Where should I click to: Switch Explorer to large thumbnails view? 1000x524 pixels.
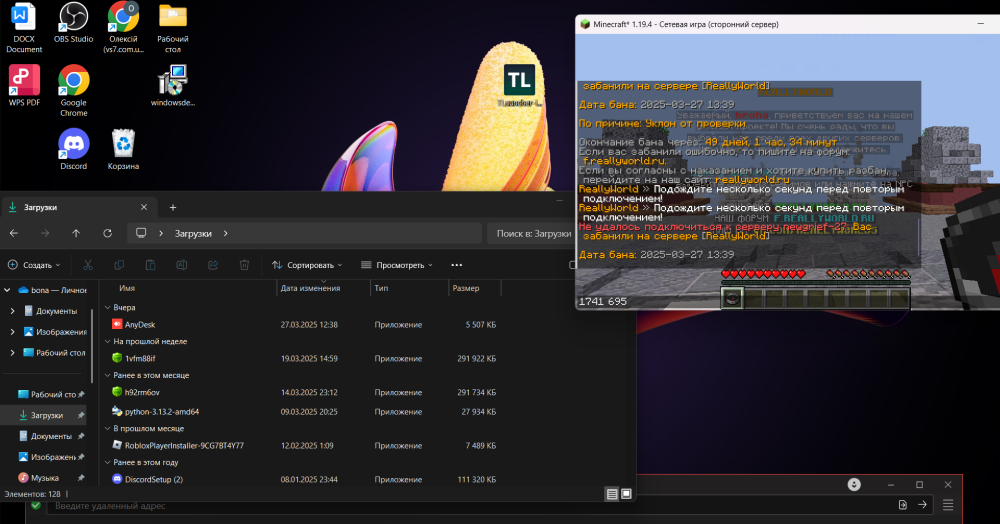tap(626, 494)
